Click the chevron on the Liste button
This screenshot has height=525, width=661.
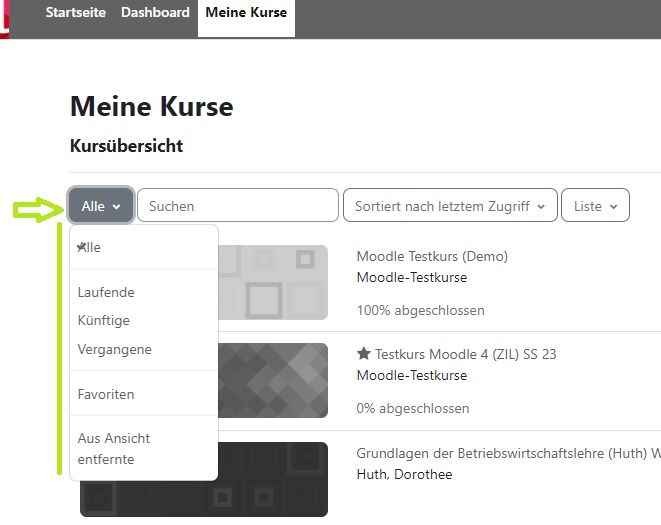click(x=613, y=207)
